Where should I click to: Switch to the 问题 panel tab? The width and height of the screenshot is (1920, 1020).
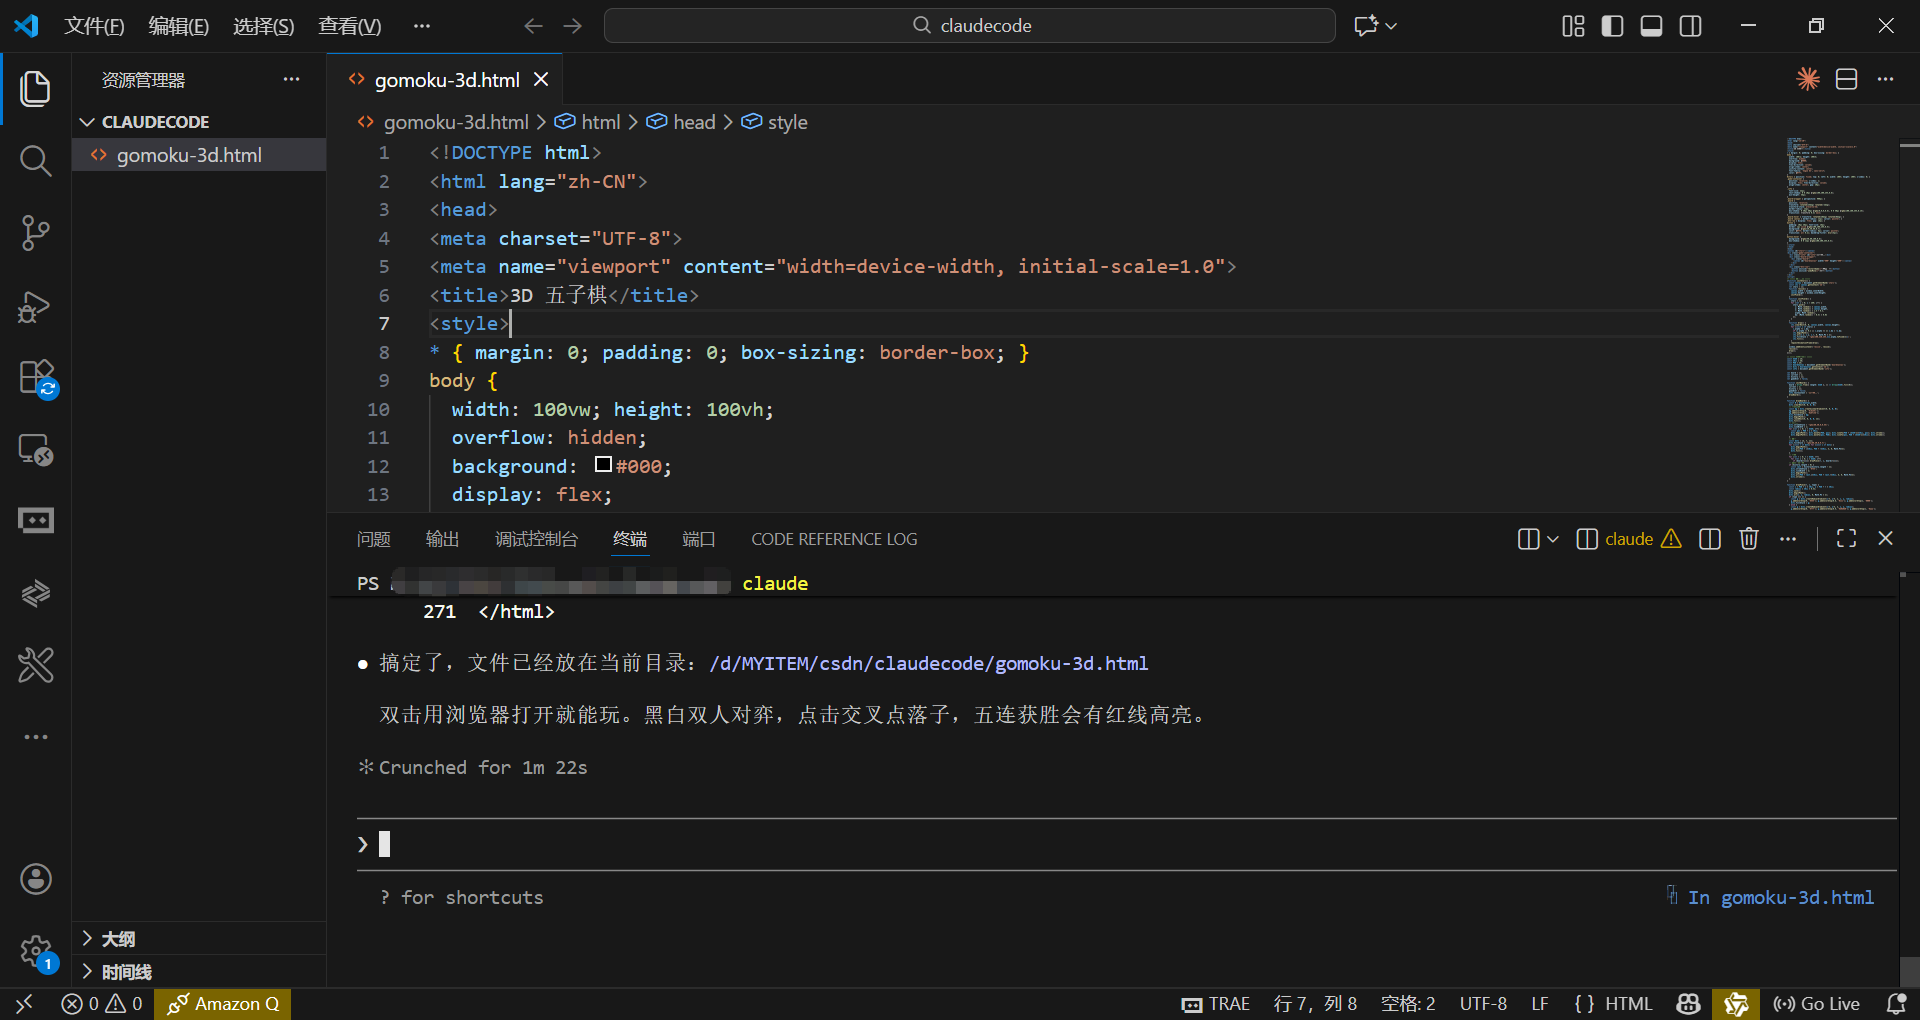click(x=374, y=539)
